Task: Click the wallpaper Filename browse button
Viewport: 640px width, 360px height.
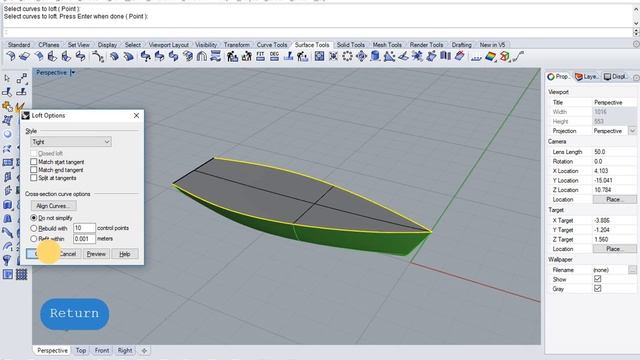Action: click(632, 269)
